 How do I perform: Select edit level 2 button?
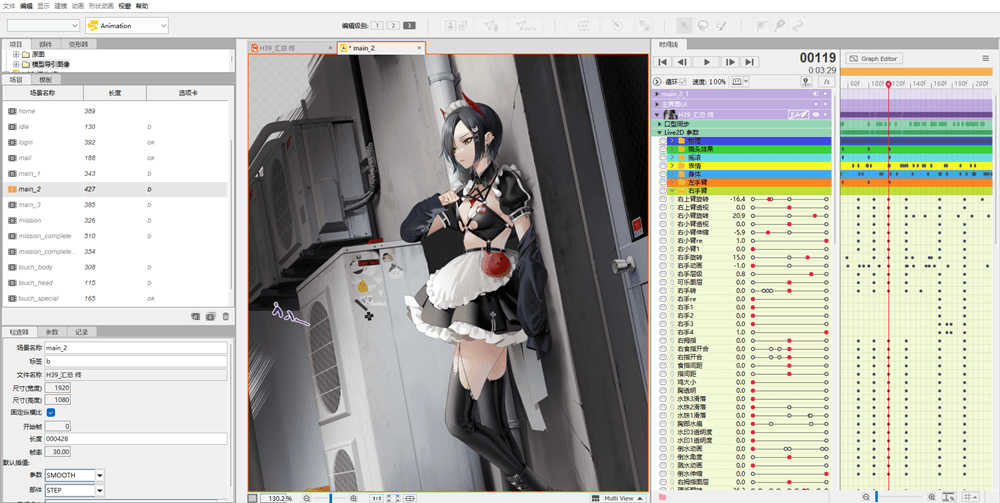393,26
